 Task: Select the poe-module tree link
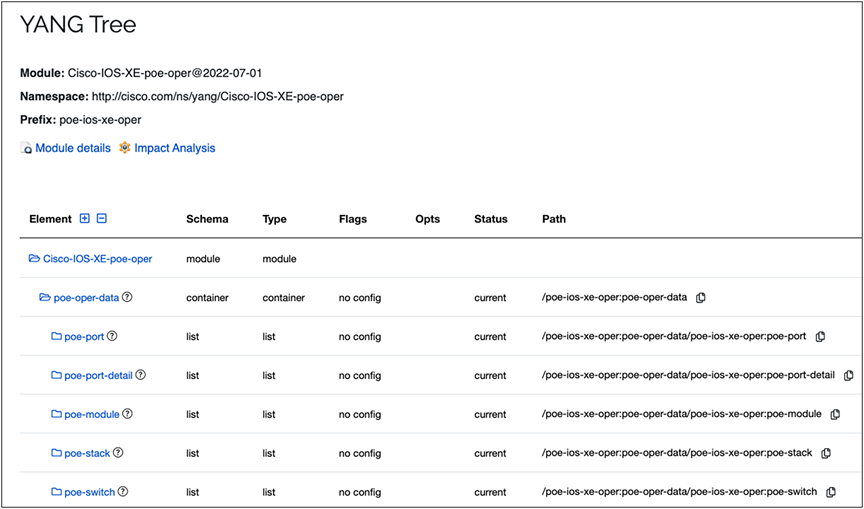point(92,414)
